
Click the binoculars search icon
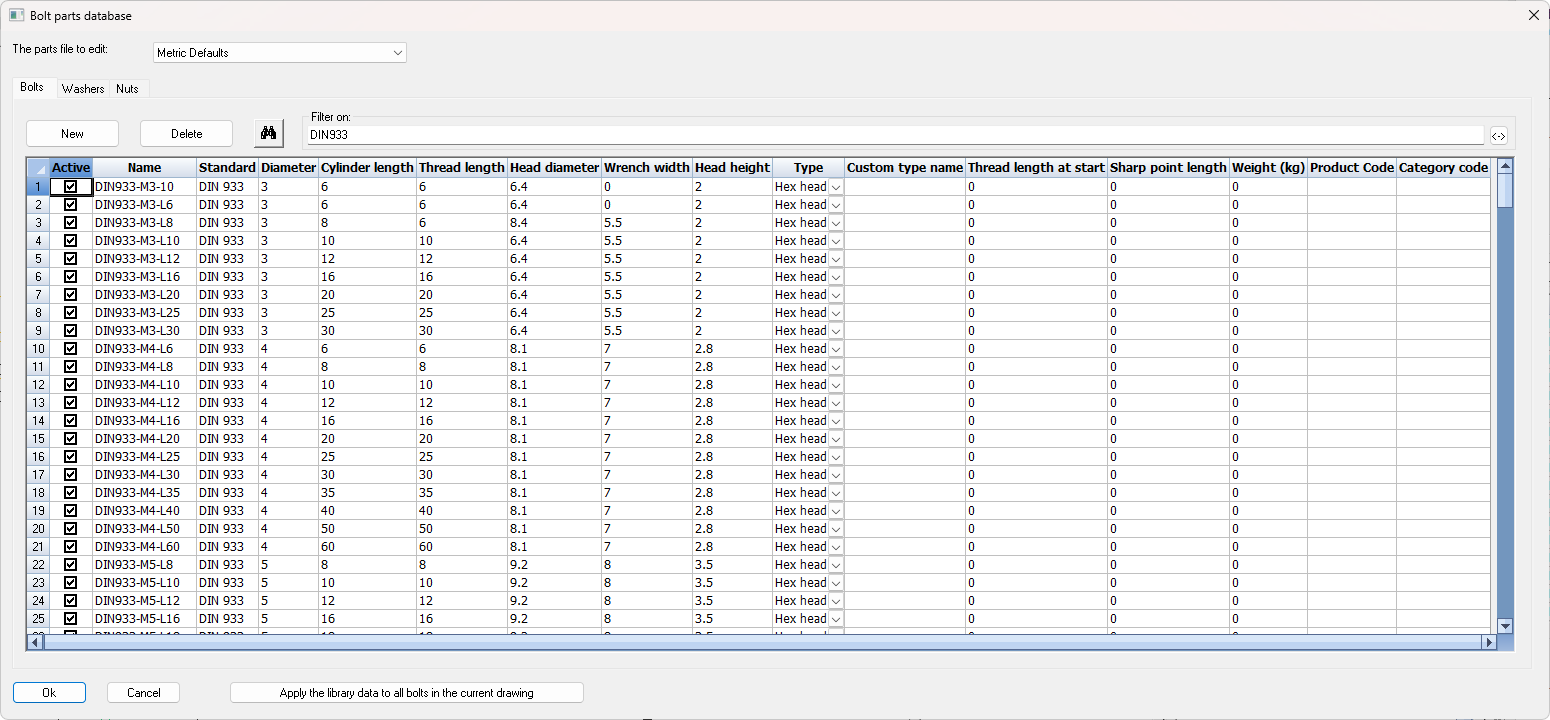pyautogui.click(x=267, y=133)
